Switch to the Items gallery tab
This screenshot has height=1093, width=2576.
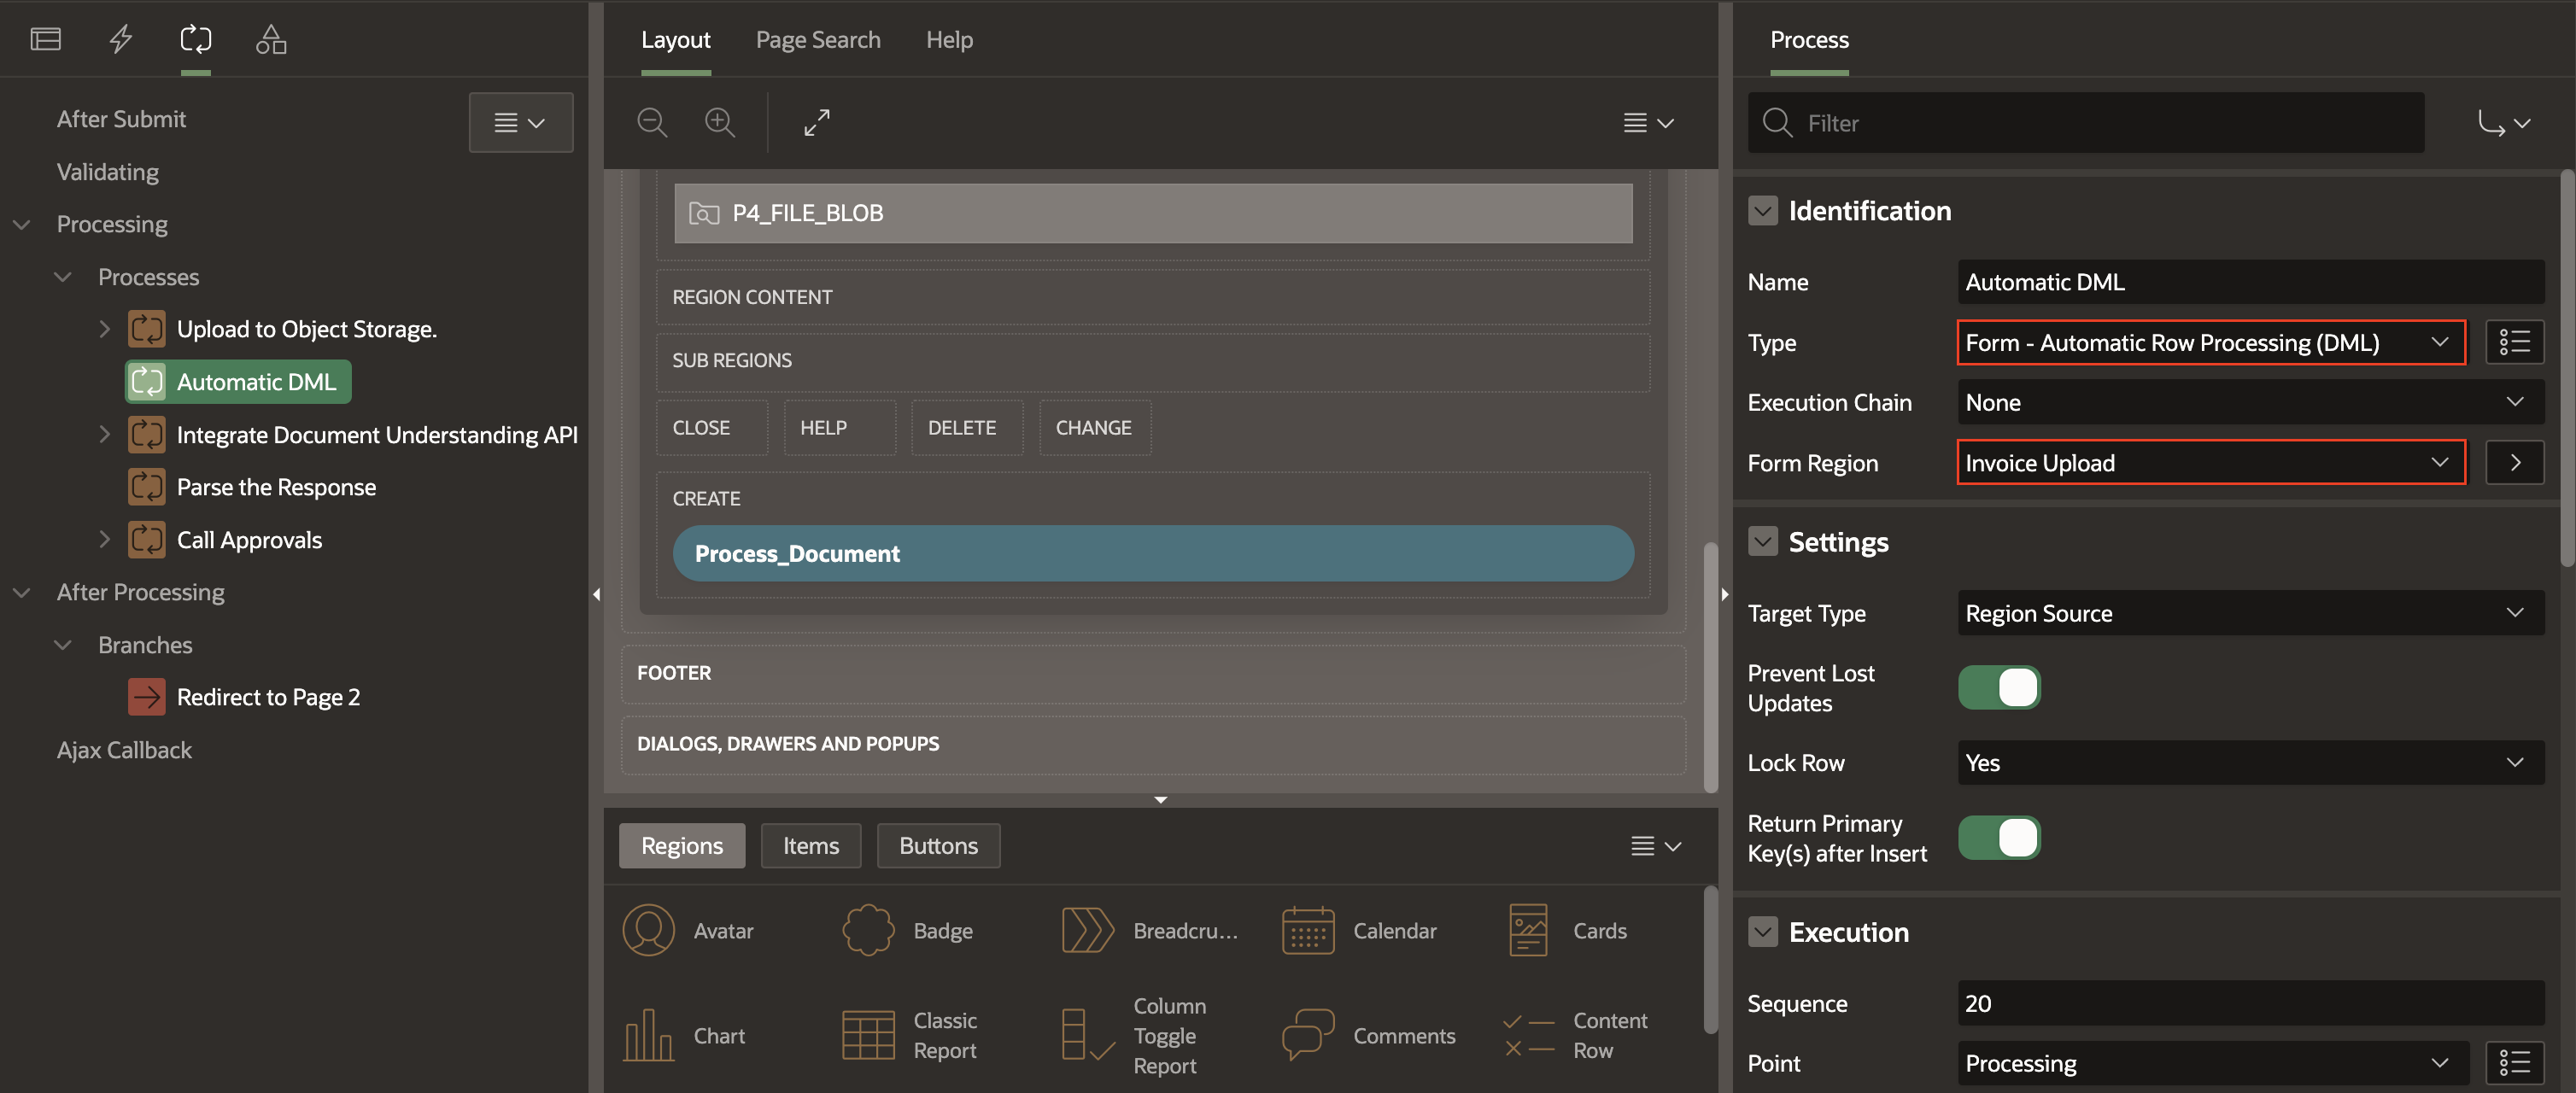coord(810,846)
